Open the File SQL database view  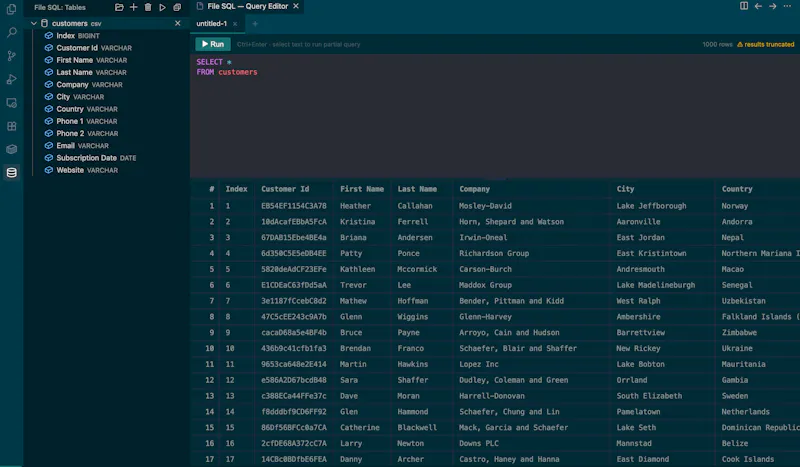tap(11, 173)
